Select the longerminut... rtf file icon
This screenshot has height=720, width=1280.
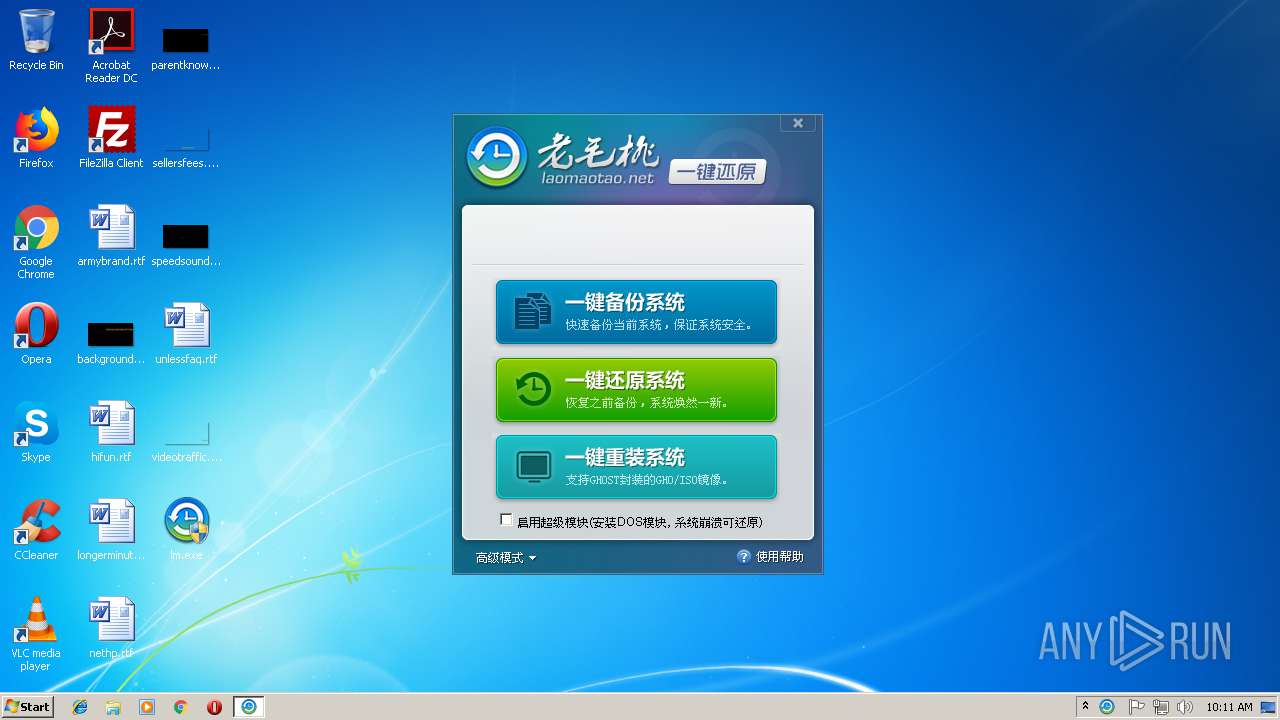point(111,529)
